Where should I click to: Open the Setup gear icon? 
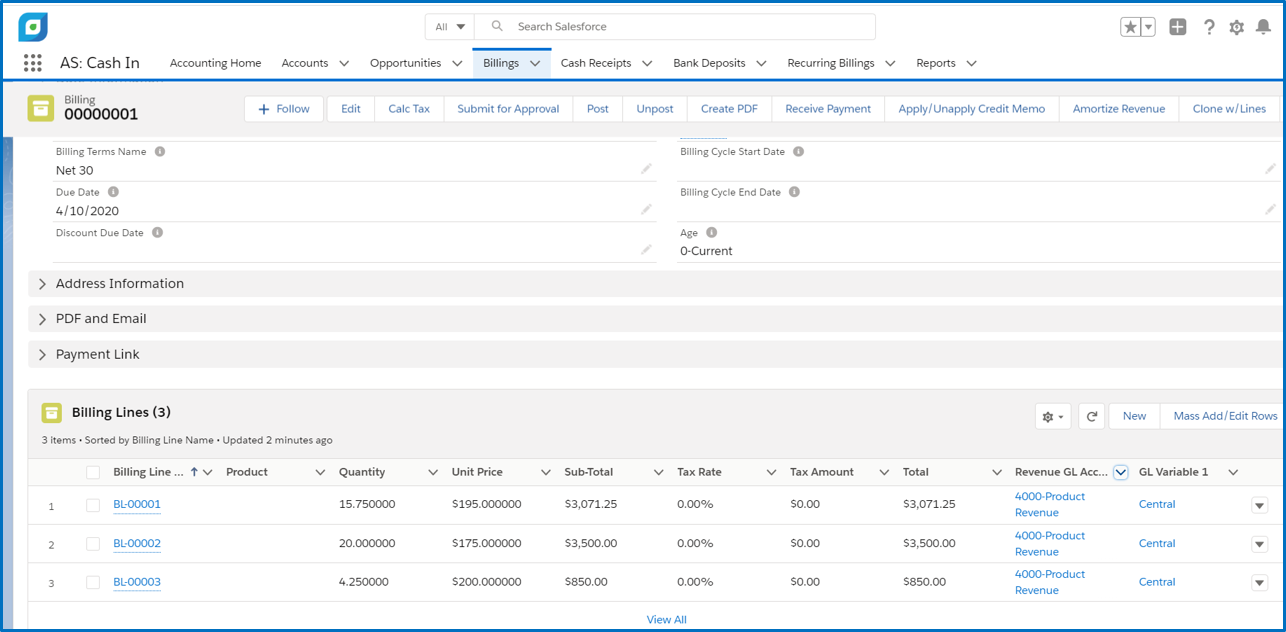1237,27
